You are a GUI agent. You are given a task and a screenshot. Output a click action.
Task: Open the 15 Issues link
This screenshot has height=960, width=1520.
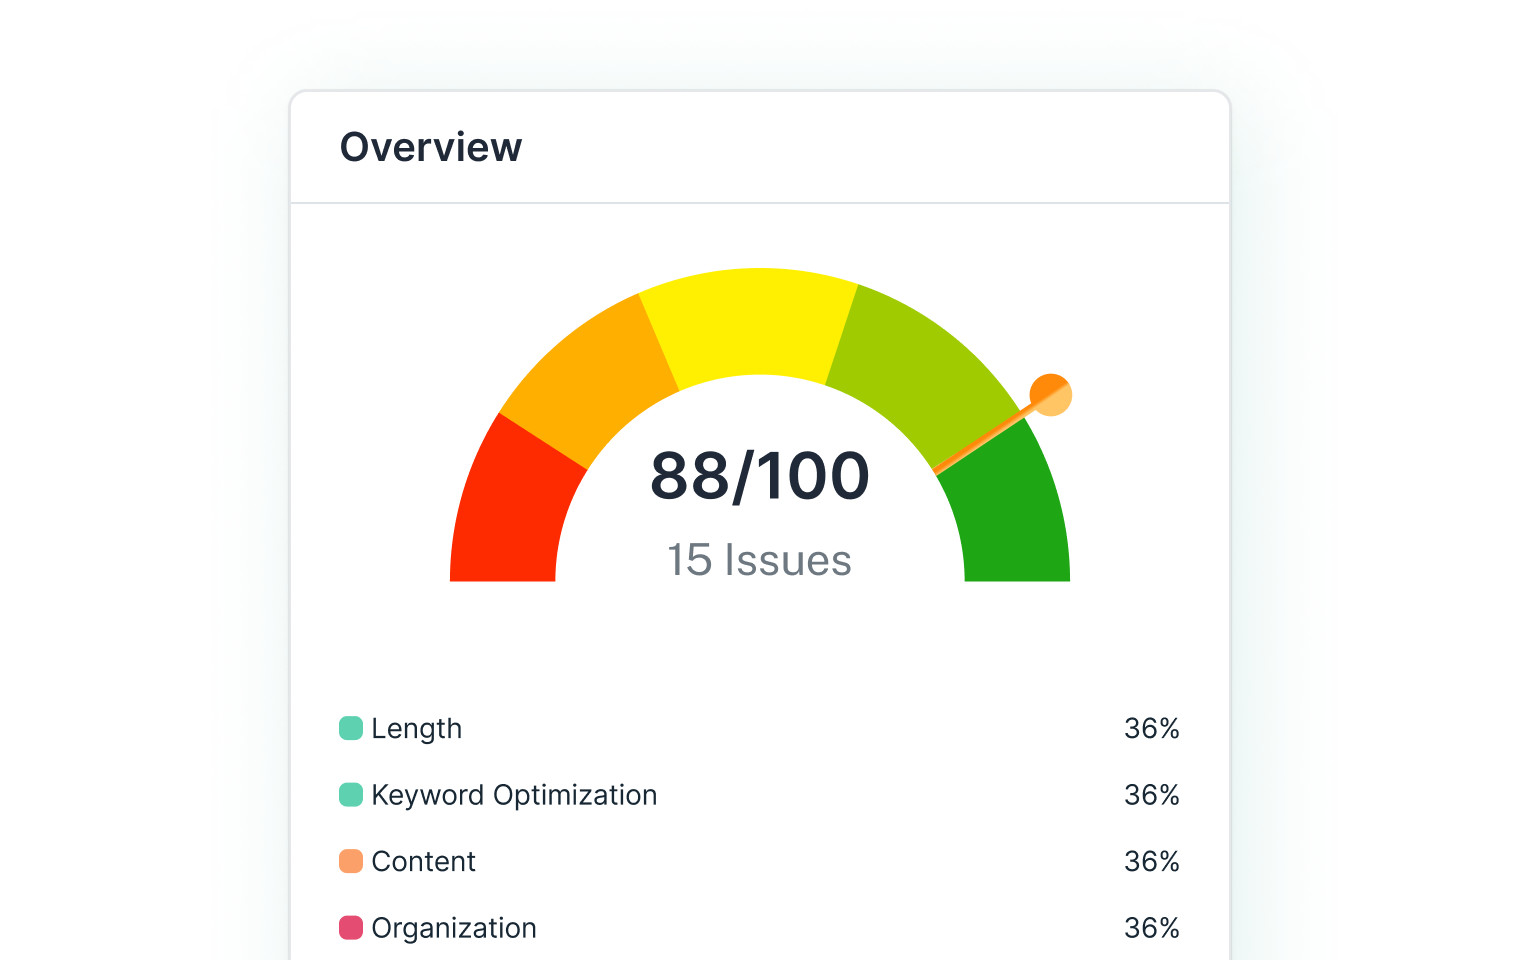pos(759,560)
